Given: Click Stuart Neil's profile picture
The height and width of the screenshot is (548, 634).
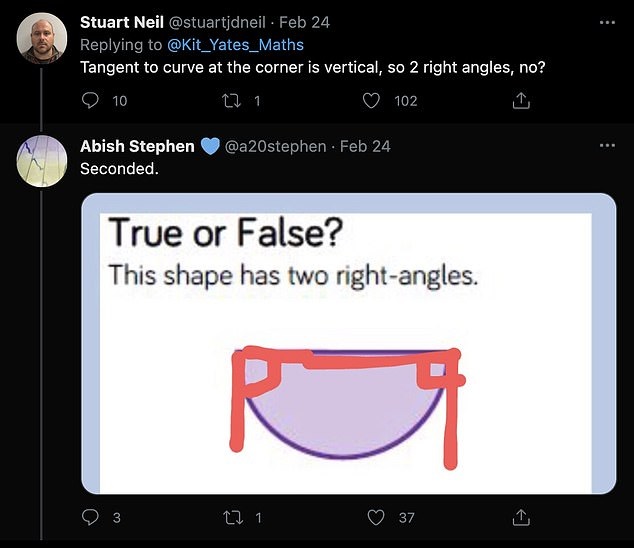Looking at the screenshot, I should point(42,38).
